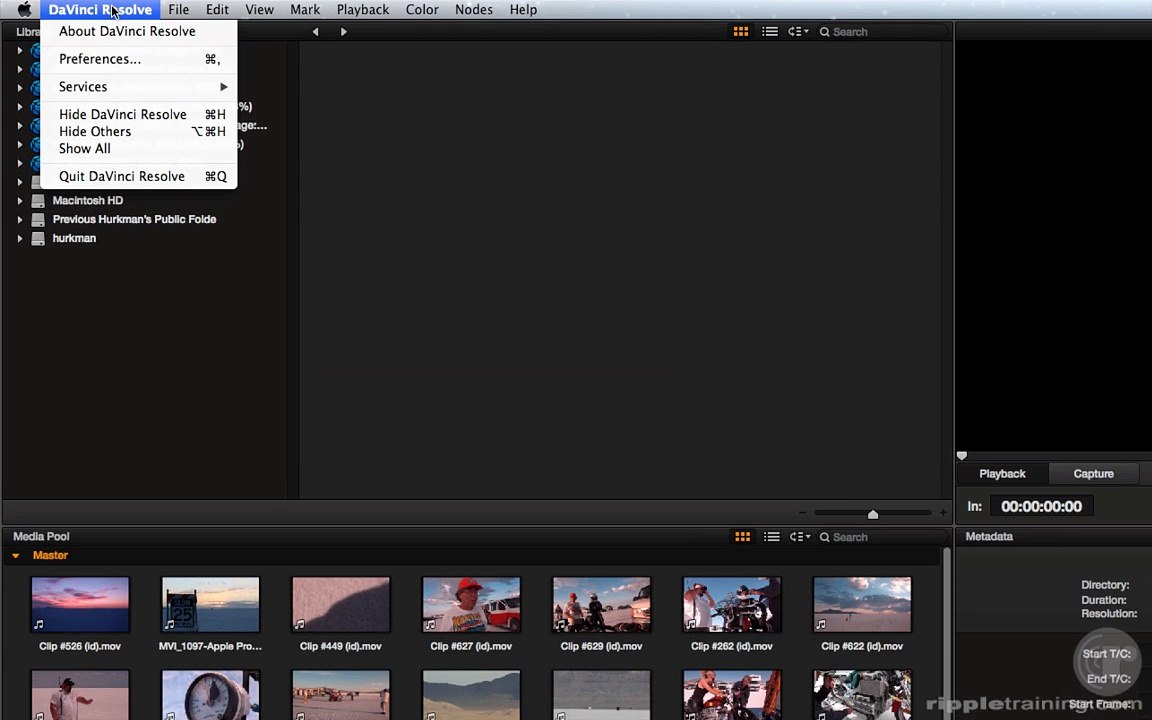The height and width of the screenshot is (720, 1152).
Task: Switch Media Pool to thumbnail grid view
Action: (x=743, y=537)
